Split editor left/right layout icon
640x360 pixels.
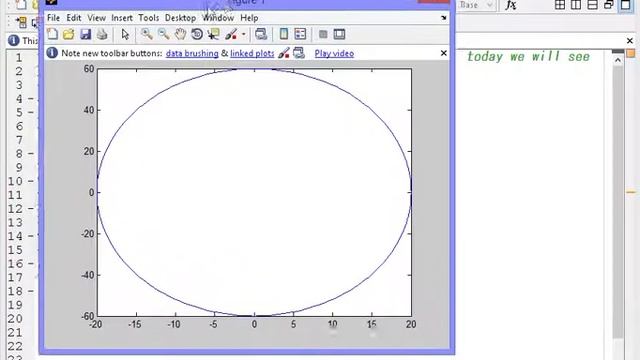coord(576,5)
